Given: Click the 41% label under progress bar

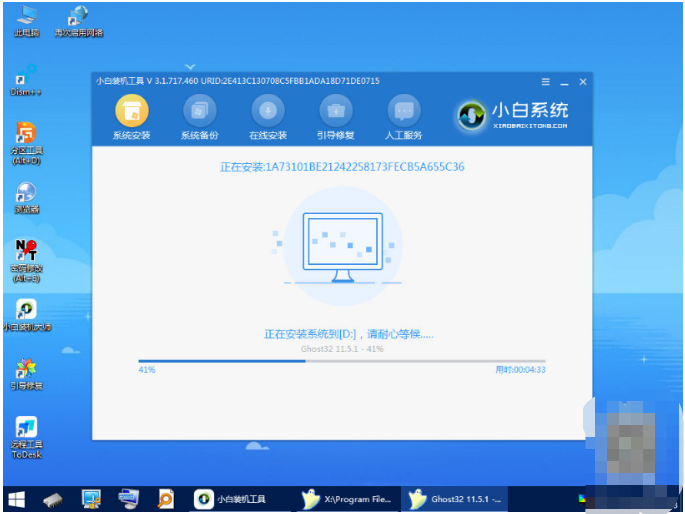Looking at the screenshot, I should 147,370.
